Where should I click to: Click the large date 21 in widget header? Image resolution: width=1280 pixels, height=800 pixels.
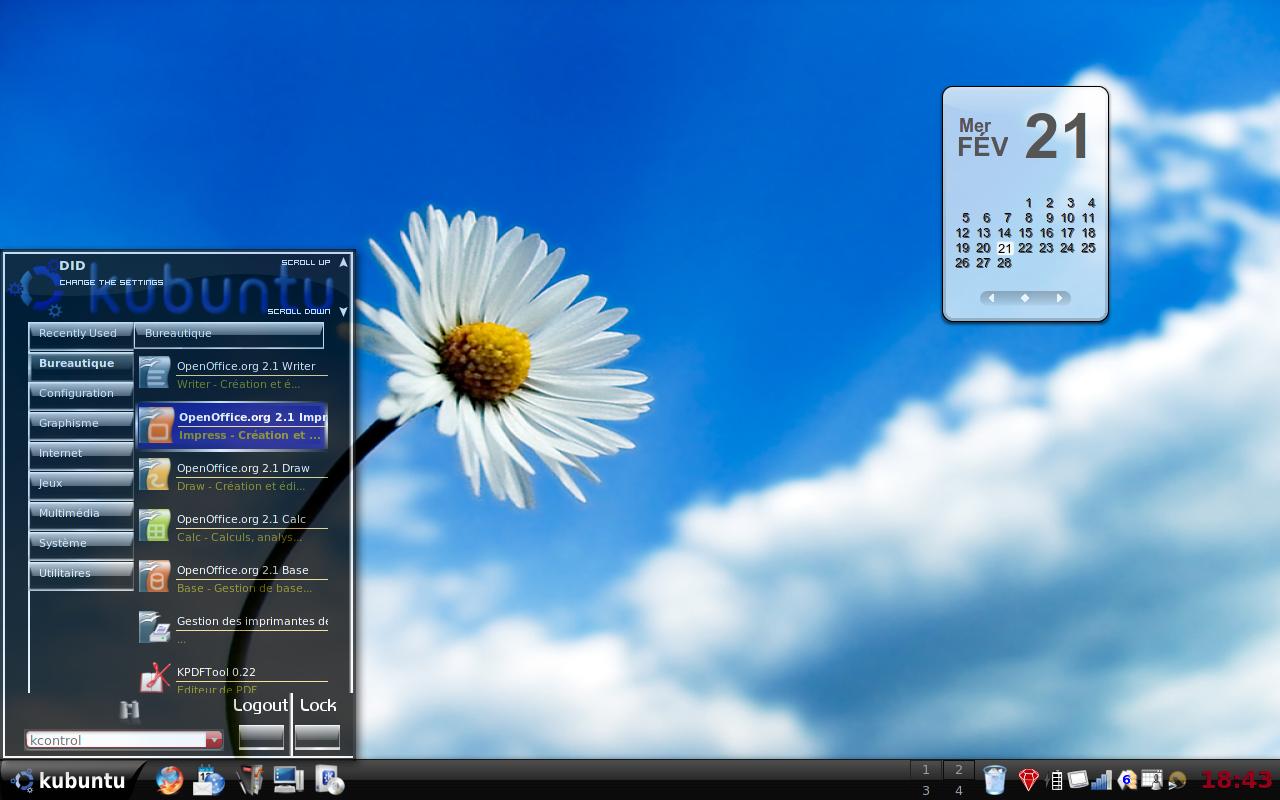click(x=1058, y=136)
